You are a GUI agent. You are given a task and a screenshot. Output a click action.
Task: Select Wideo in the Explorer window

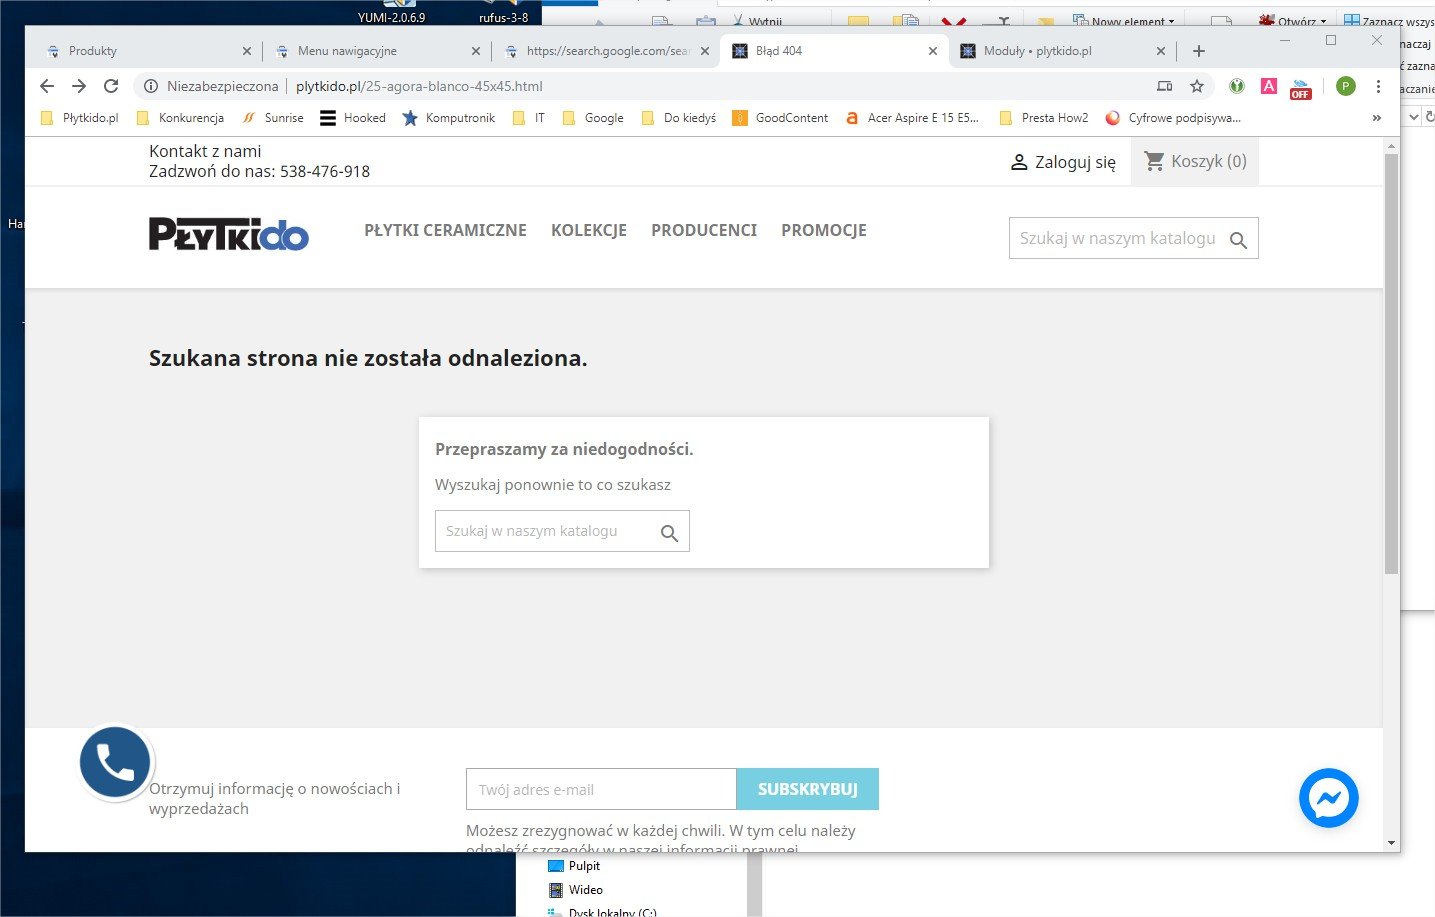[x=576, y=890]
